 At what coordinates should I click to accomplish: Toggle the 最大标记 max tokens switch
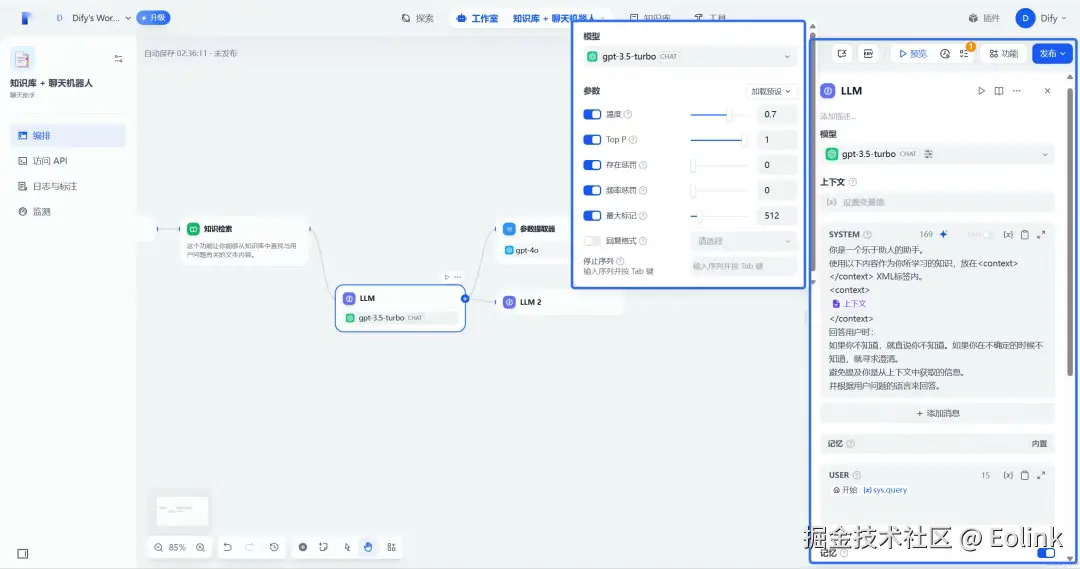(x=592, y=216)
